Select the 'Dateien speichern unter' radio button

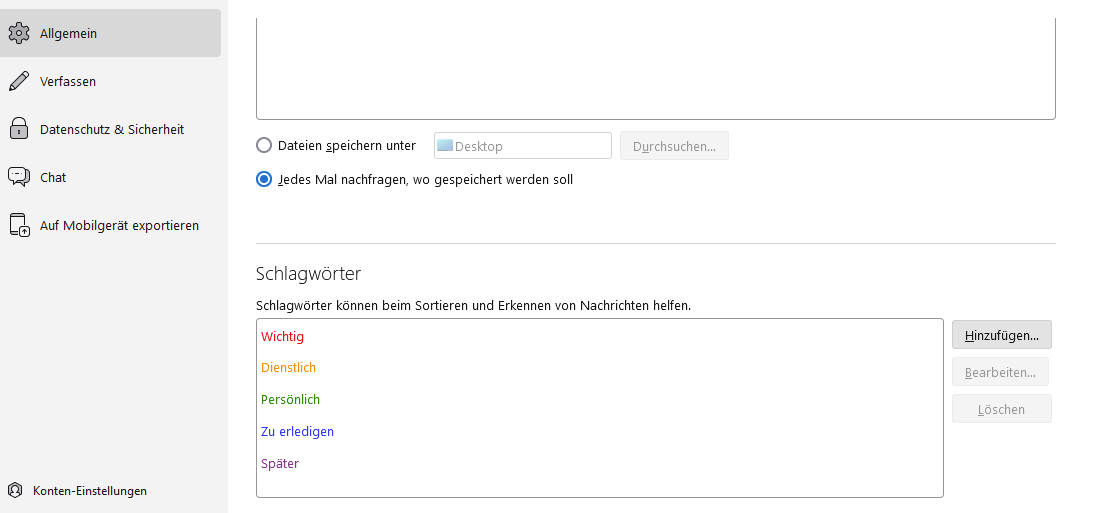click(x=264, y=145)
